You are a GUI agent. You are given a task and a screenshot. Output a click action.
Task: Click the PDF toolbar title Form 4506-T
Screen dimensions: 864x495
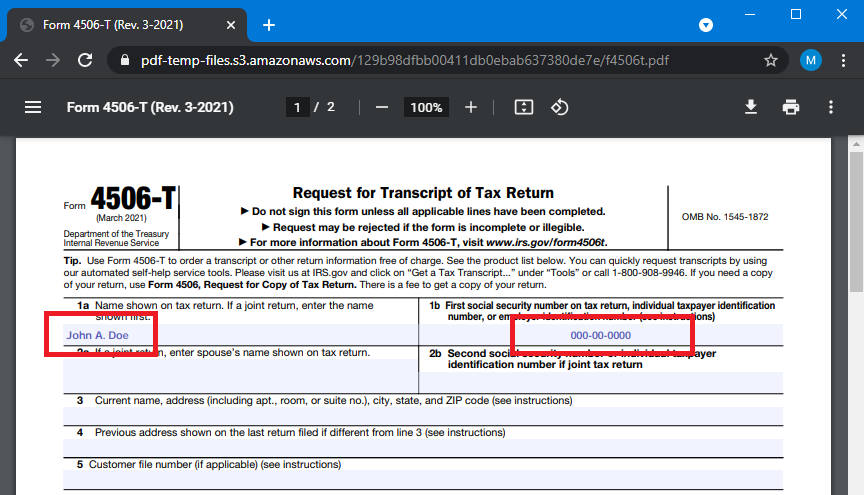pyautogui.click(x=150, y=107)
